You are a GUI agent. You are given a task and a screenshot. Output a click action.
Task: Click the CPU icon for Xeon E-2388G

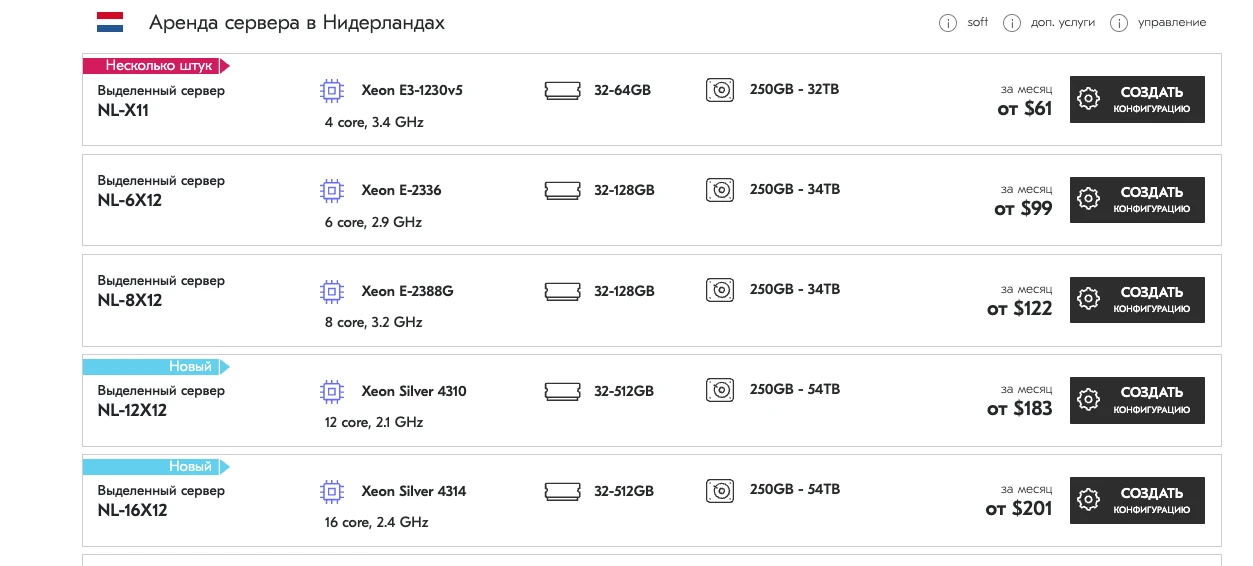[331, 291]
